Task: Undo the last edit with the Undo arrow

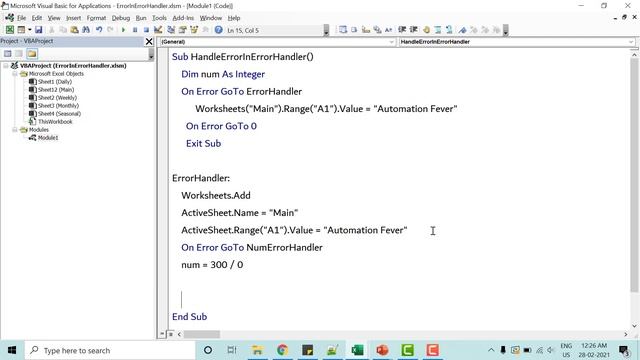Action: pos(99,30)
